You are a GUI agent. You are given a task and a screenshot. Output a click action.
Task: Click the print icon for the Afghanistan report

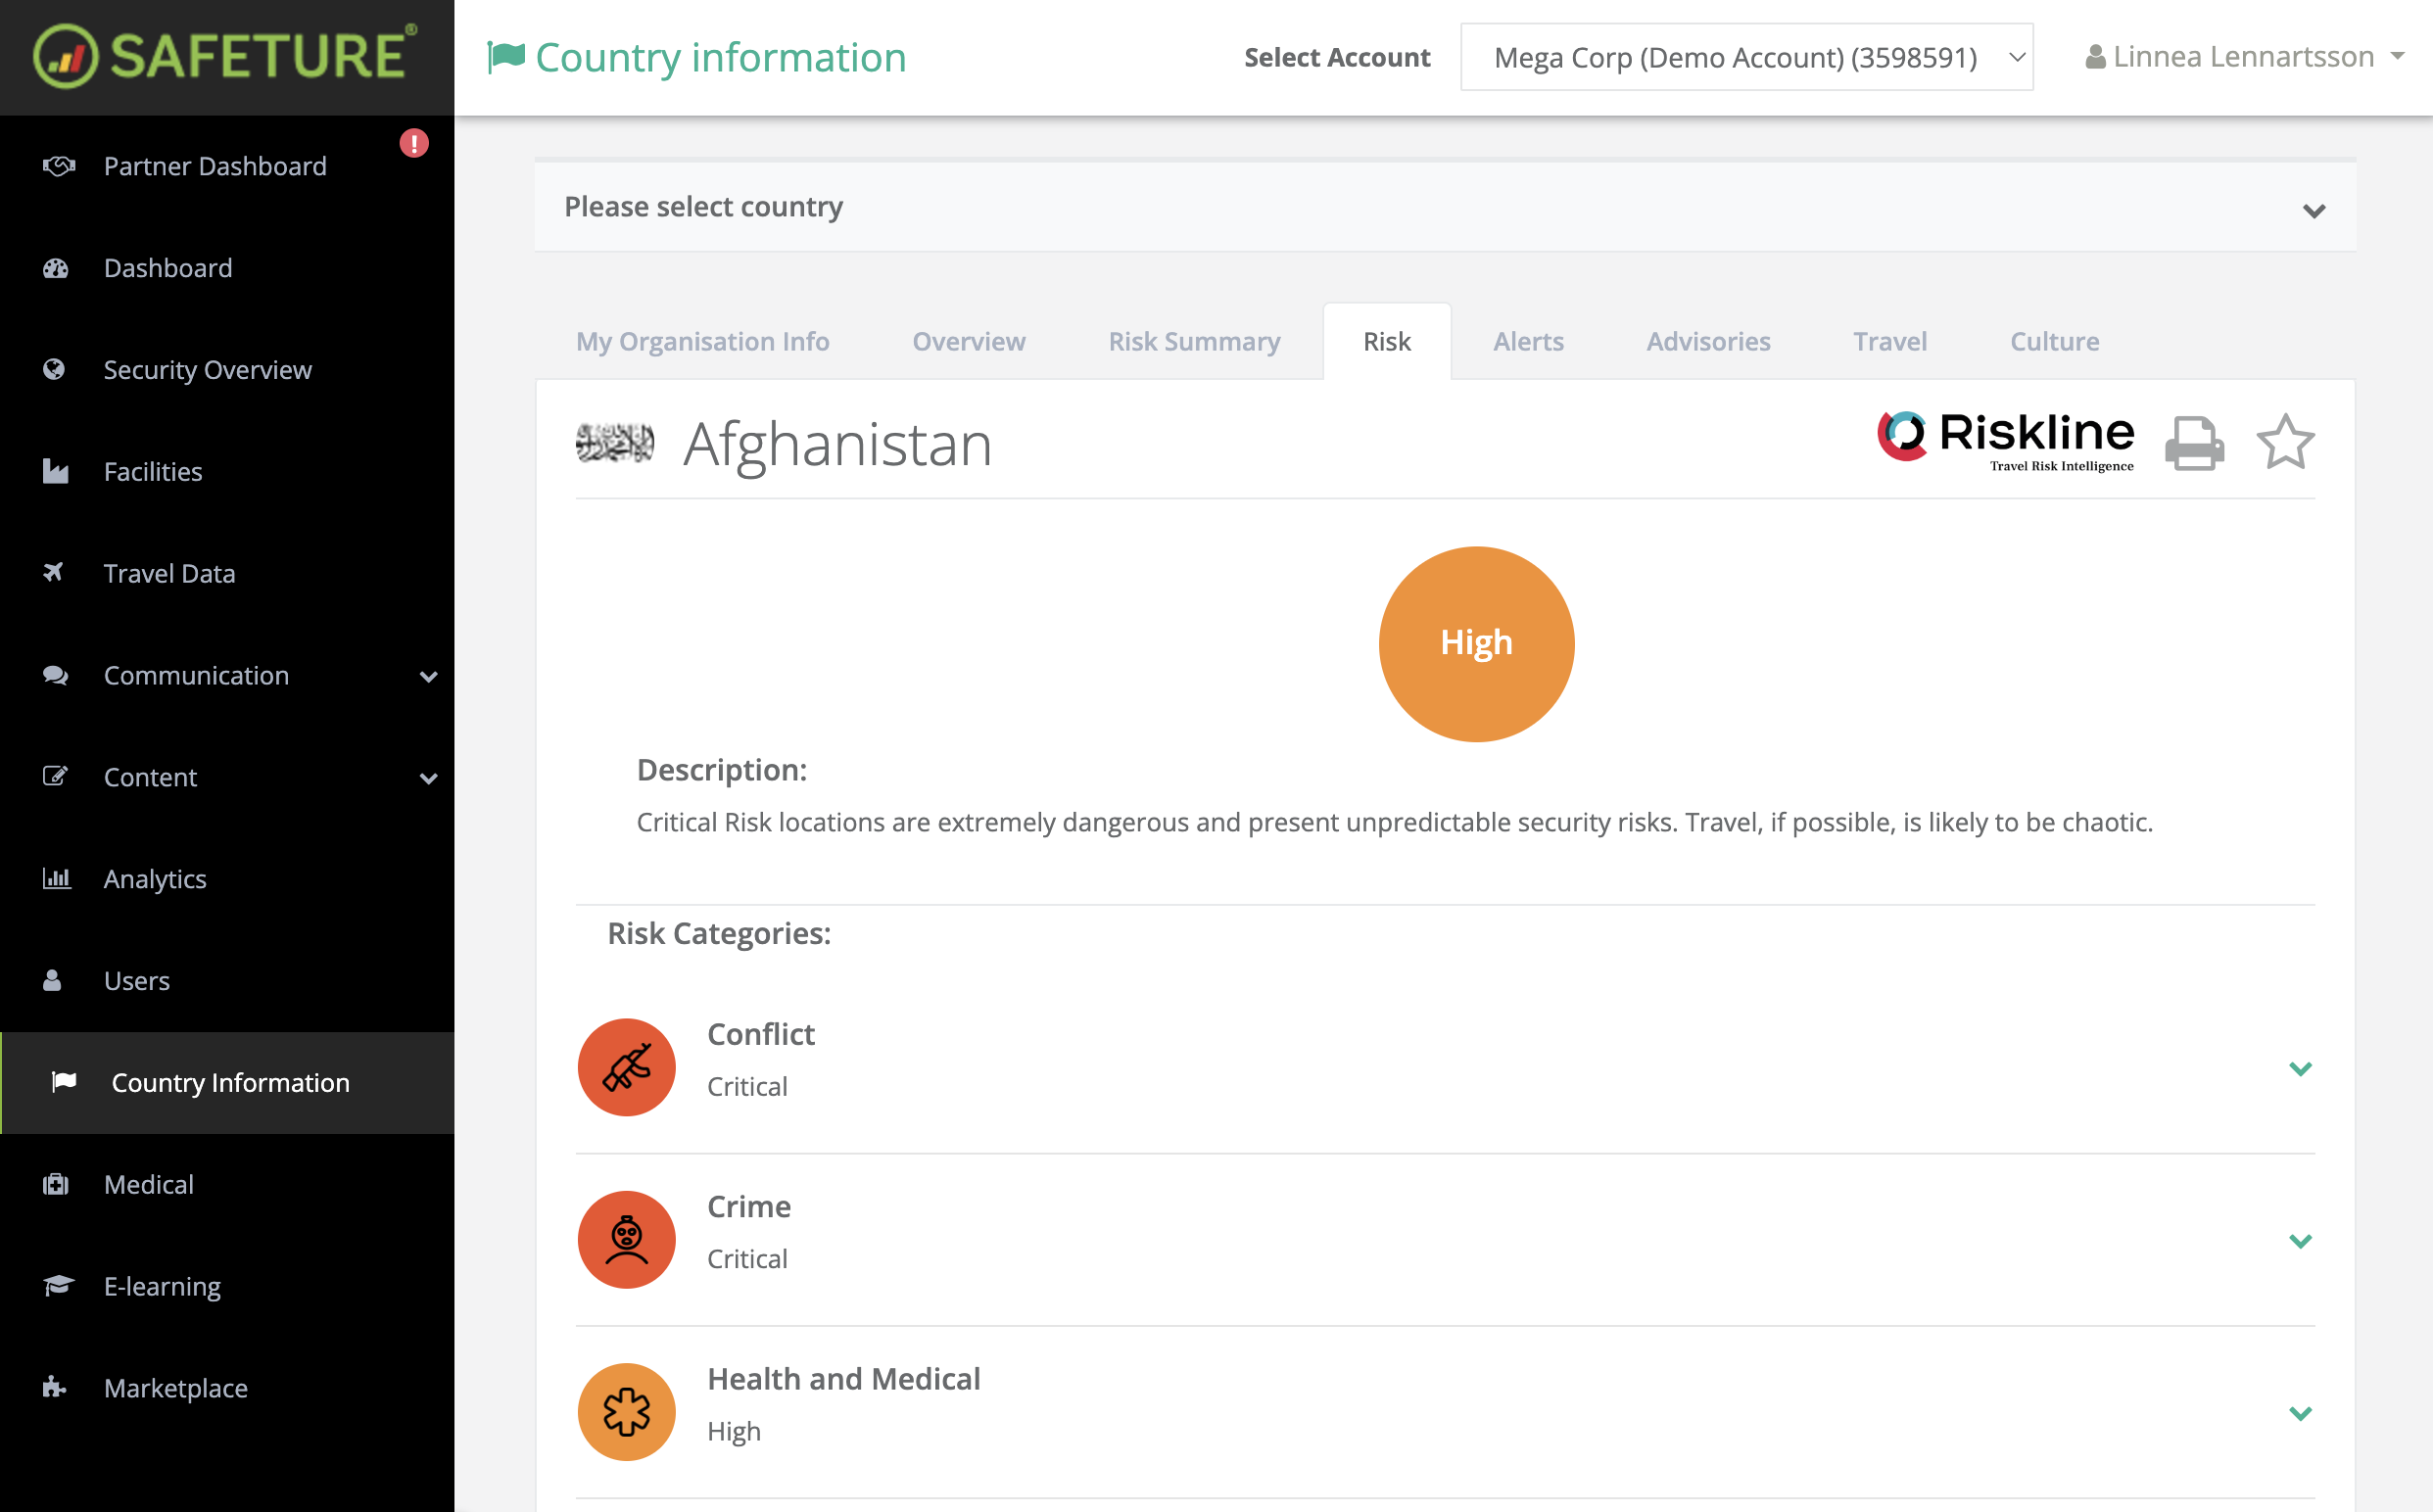(x=2194, y=441)
